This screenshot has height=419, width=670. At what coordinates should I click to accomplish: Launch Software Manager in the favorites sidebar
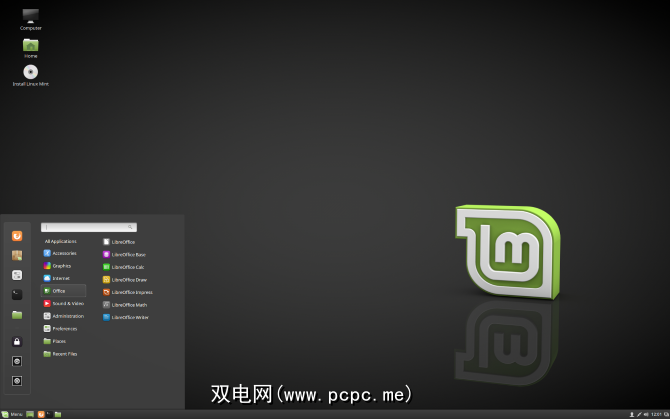click(17, 255)
